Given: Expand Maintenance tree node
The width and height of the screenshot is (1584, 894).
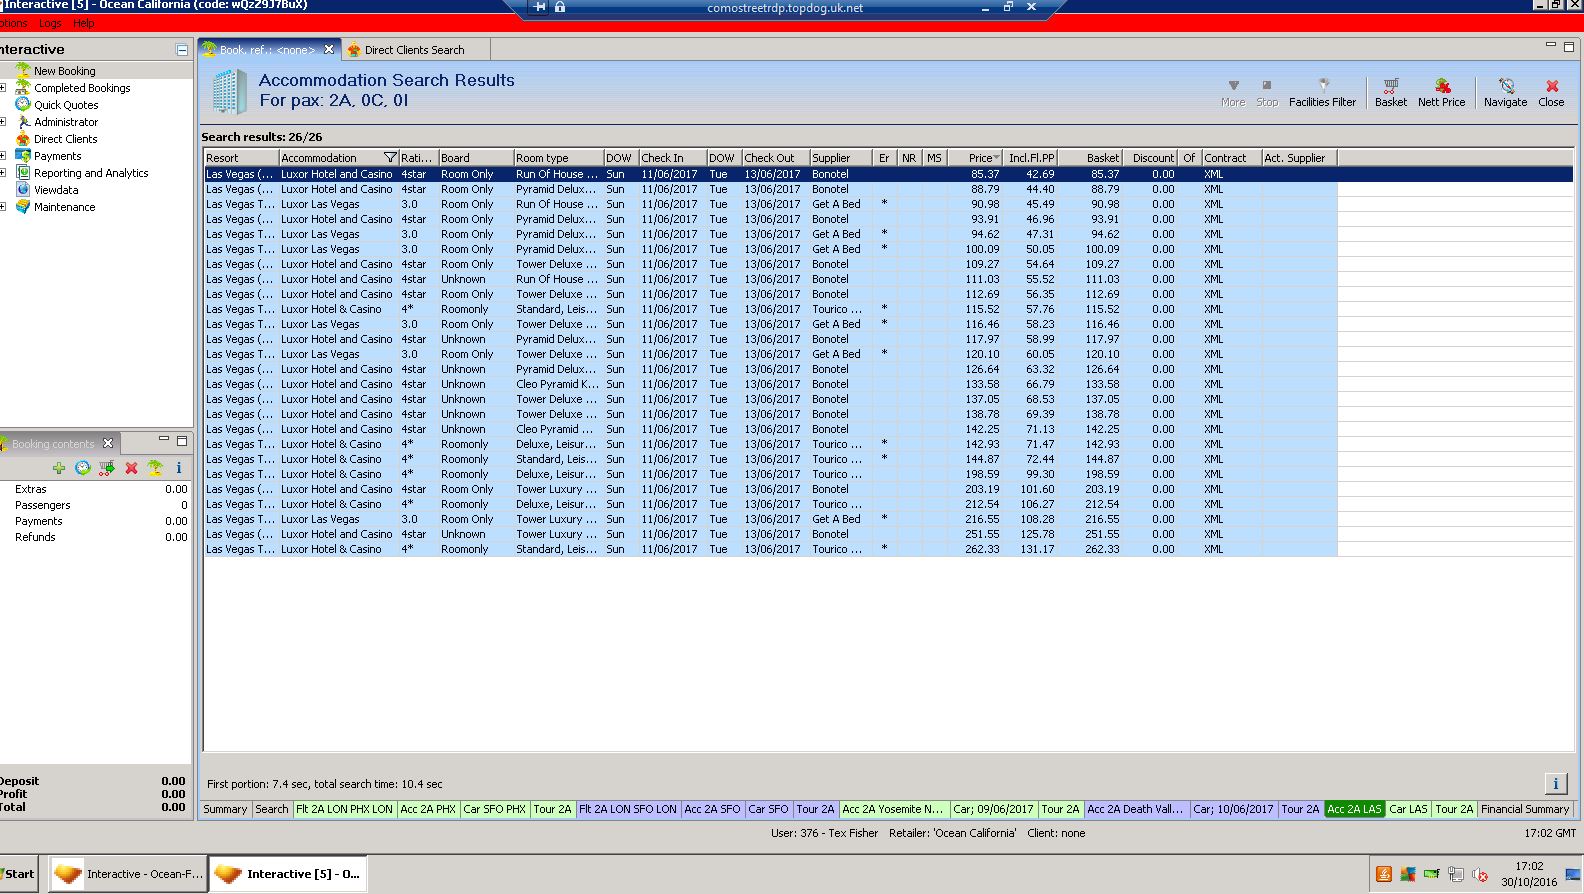Looking at the screenshot, I should click(x=3, y=207).
